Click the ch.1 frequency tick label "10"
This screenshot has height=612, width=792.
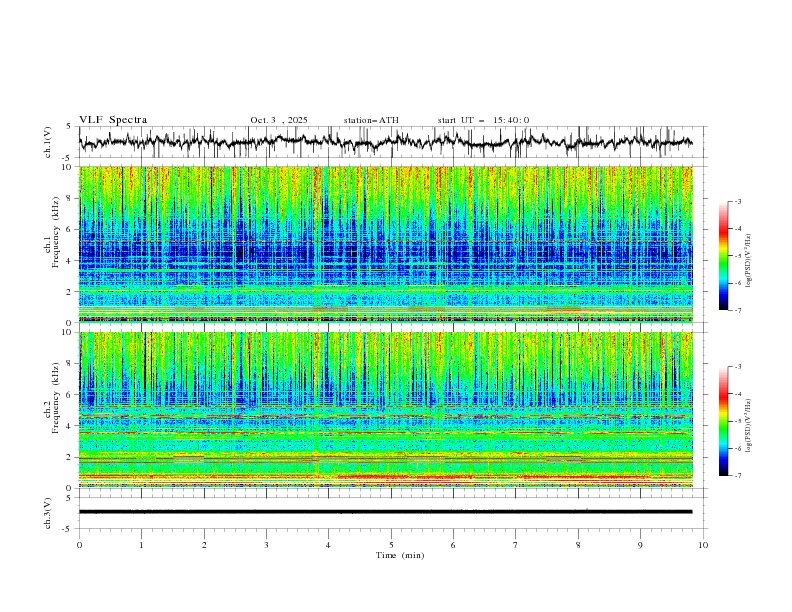click(x=67, y=167)
